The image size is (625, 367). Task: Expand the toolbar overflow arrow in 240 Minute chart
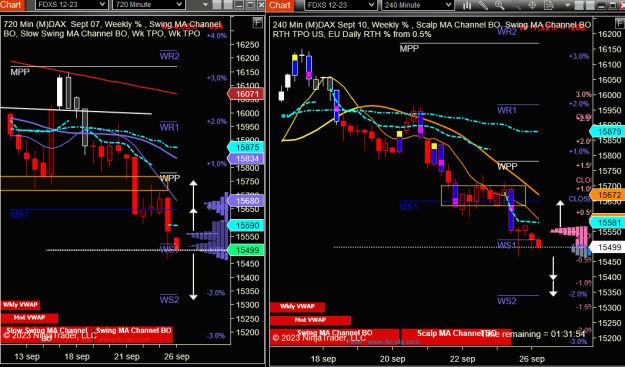coord(568,5)
